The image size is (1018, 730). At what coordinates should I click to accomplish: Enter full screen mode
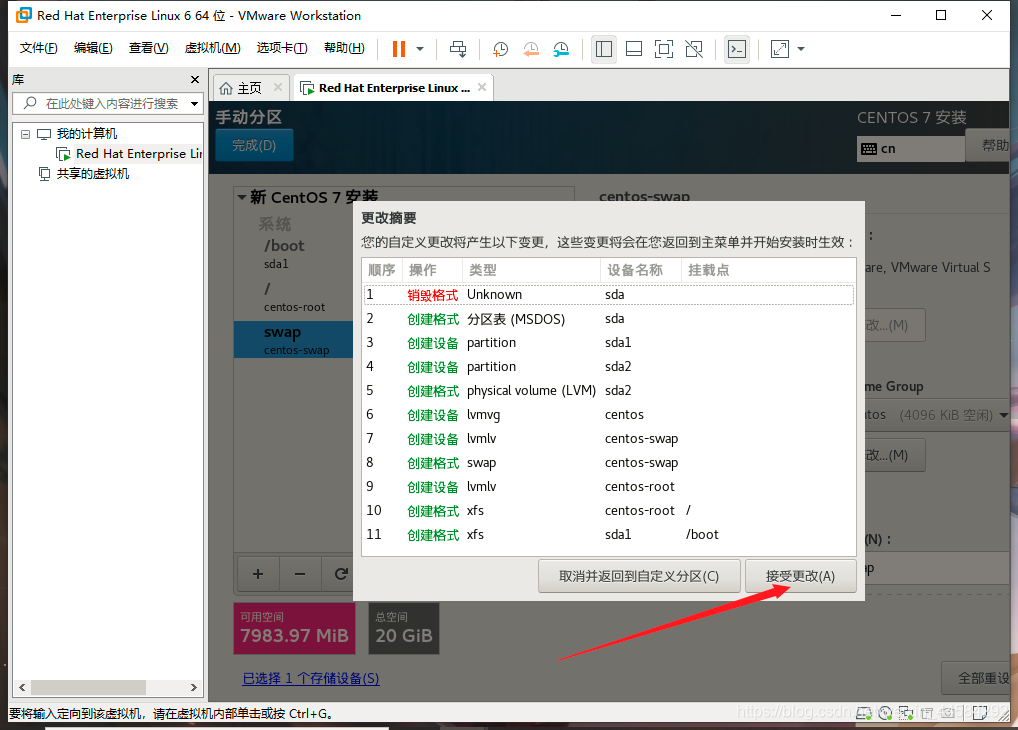pyautogui.click(x=664, y=49)
